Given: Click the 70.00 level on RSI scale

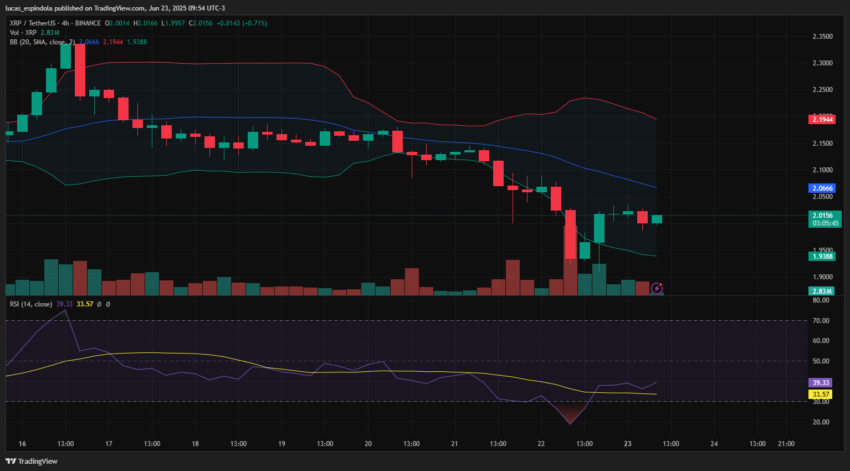Looking at the screenshot, I should point(821,320).
